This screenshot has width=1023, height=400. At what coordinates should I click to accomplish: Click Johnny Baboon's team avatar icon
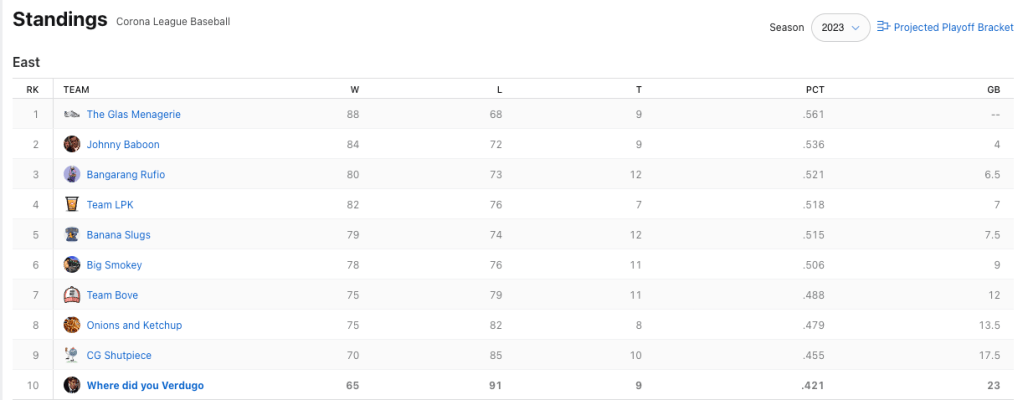pyautogui.click(x=71, y=145)
